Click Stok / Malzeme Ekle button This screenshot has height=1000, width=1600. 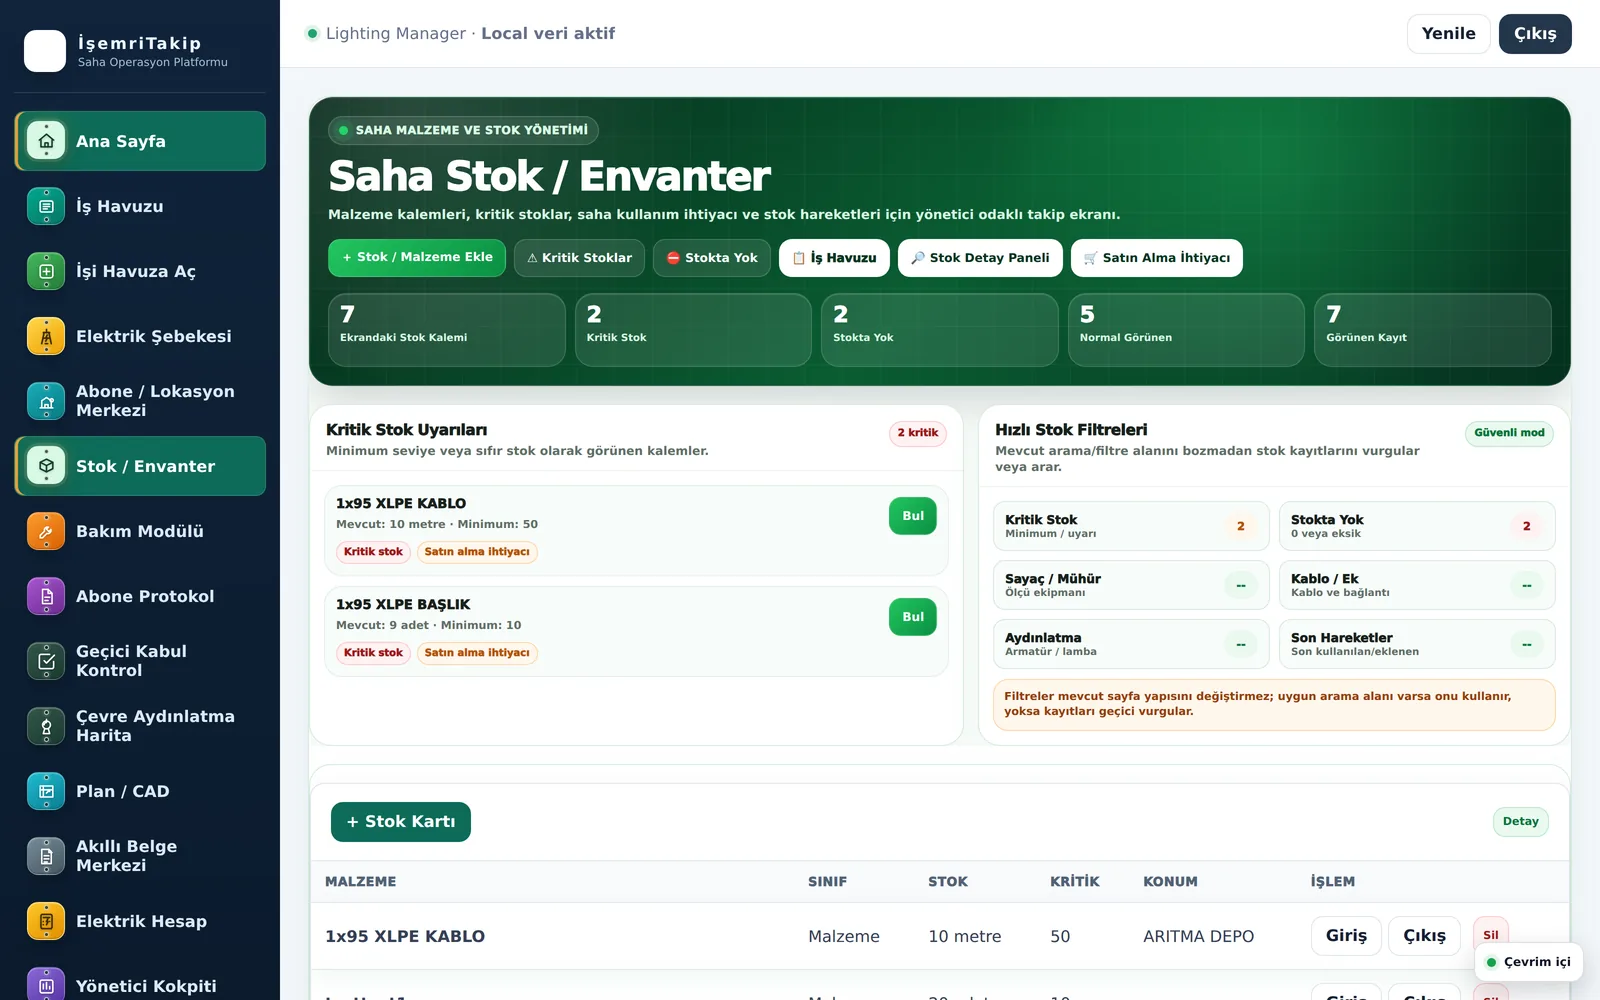[x=417, y=258]
